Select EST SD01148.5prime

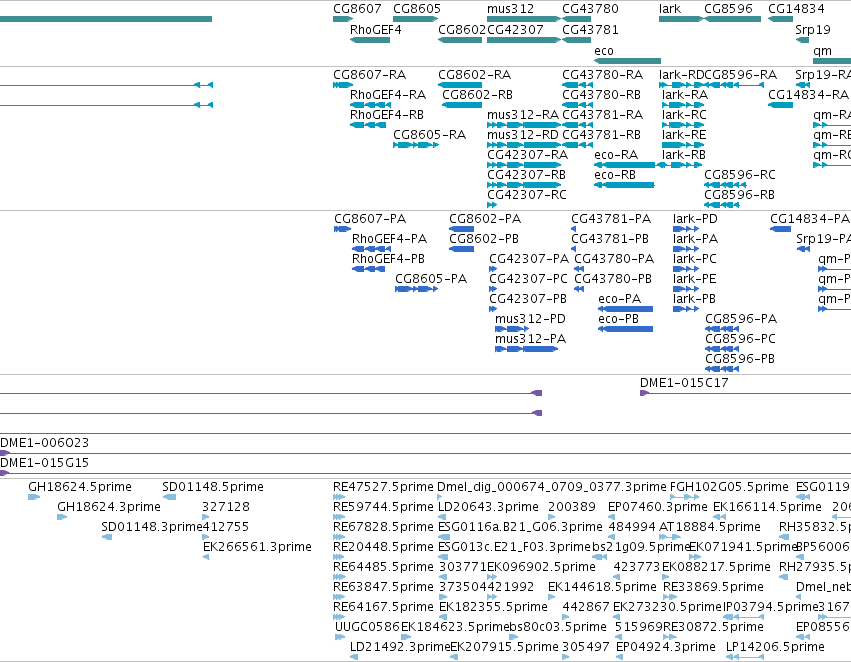[x=213, y=487]
